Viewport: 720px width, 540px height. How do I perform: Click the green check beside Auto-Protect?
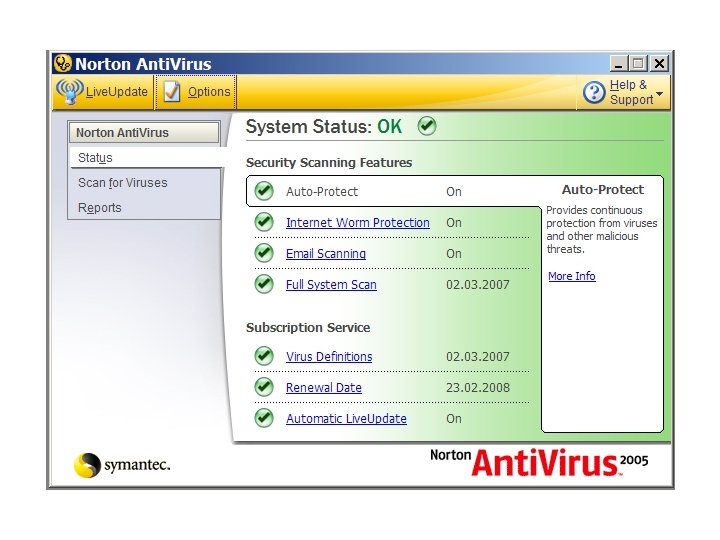[264, 191]
